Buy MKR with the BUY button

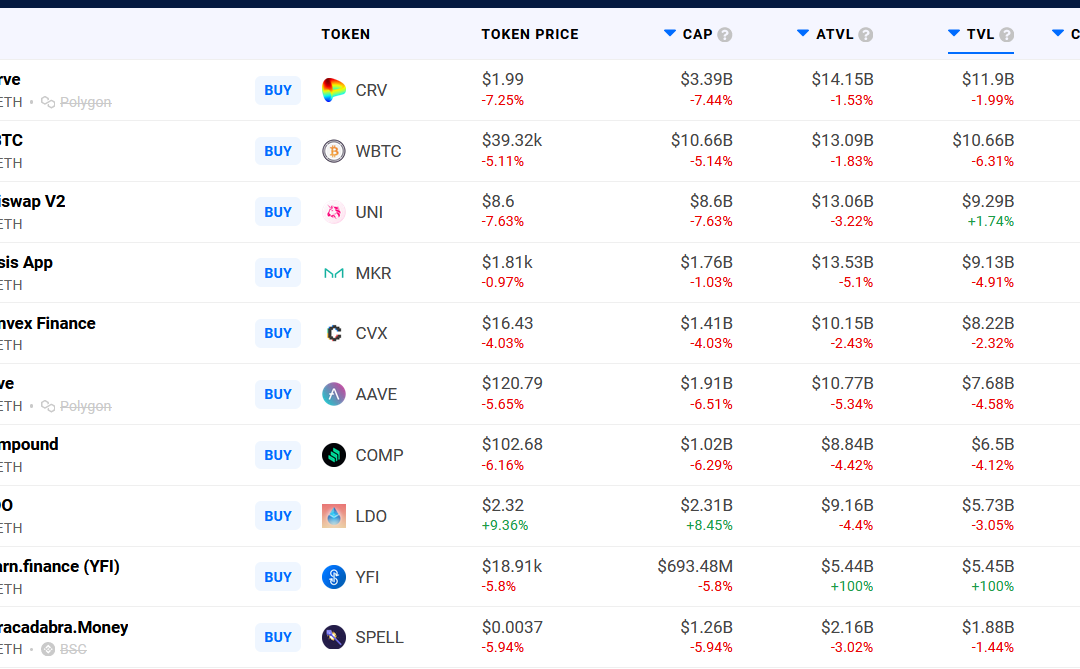tap(278, 273)
